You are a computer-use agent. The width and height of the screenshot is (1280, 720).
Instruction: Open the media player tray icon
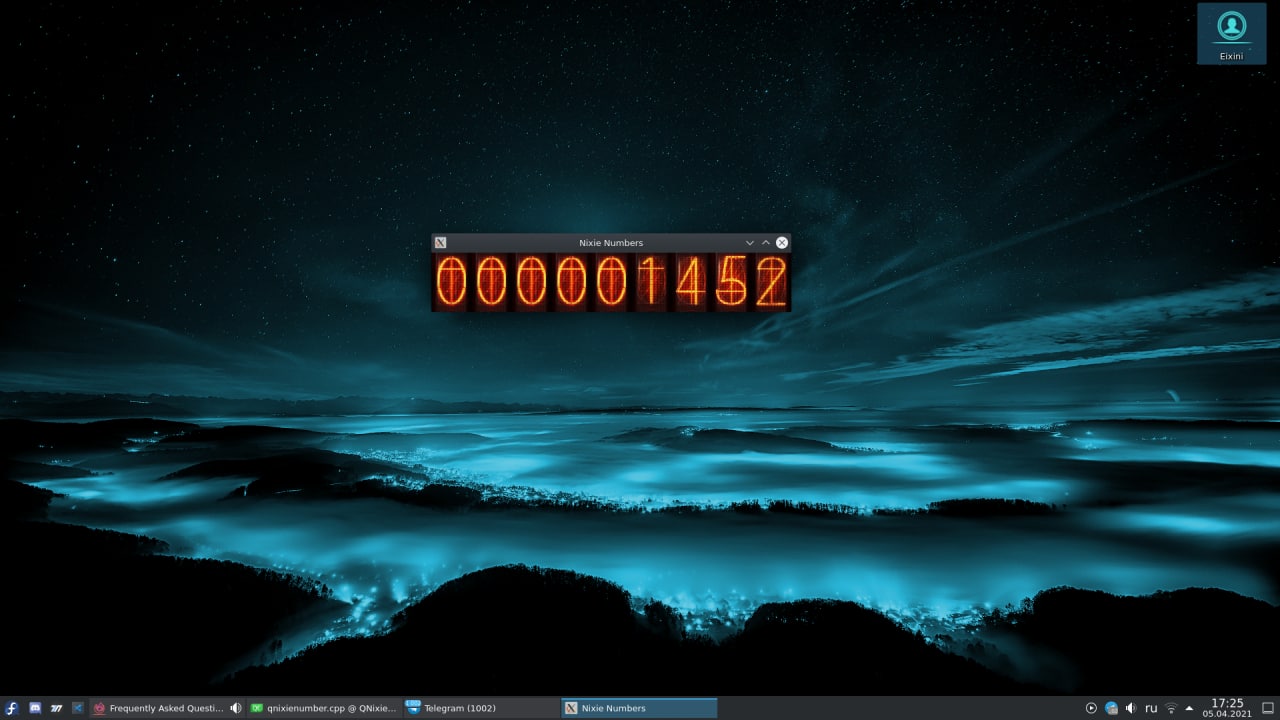pyautogui.click(x=1091, y=708)
